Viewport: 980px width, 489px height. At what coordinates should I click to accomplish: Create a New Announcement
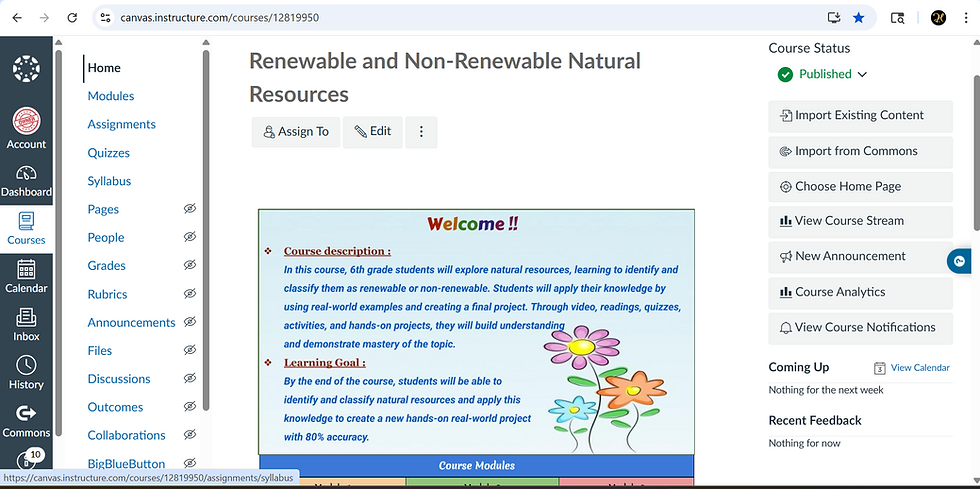click(860, 256)
